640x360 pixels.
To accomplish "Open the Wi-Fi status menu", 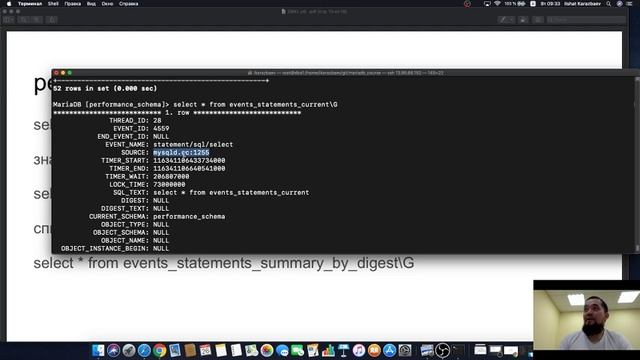I will click(x=497, y=4).
